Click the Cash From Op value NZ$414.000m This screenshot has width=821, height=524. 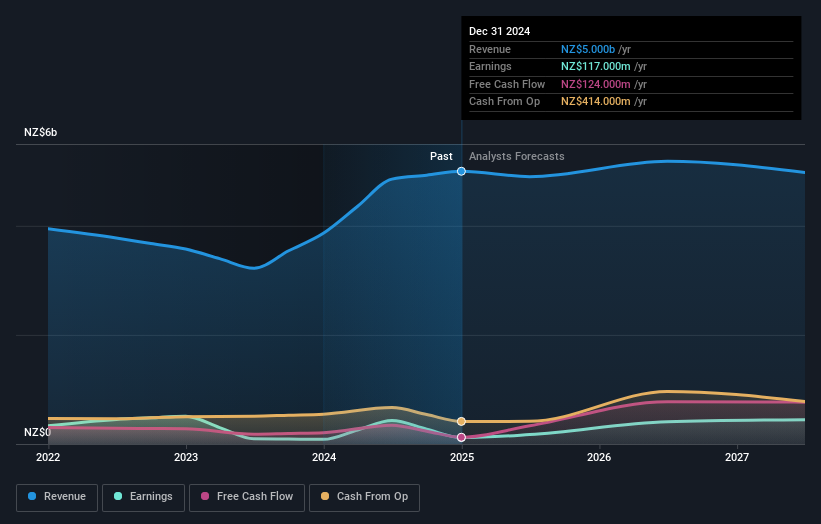click(595, 102)
